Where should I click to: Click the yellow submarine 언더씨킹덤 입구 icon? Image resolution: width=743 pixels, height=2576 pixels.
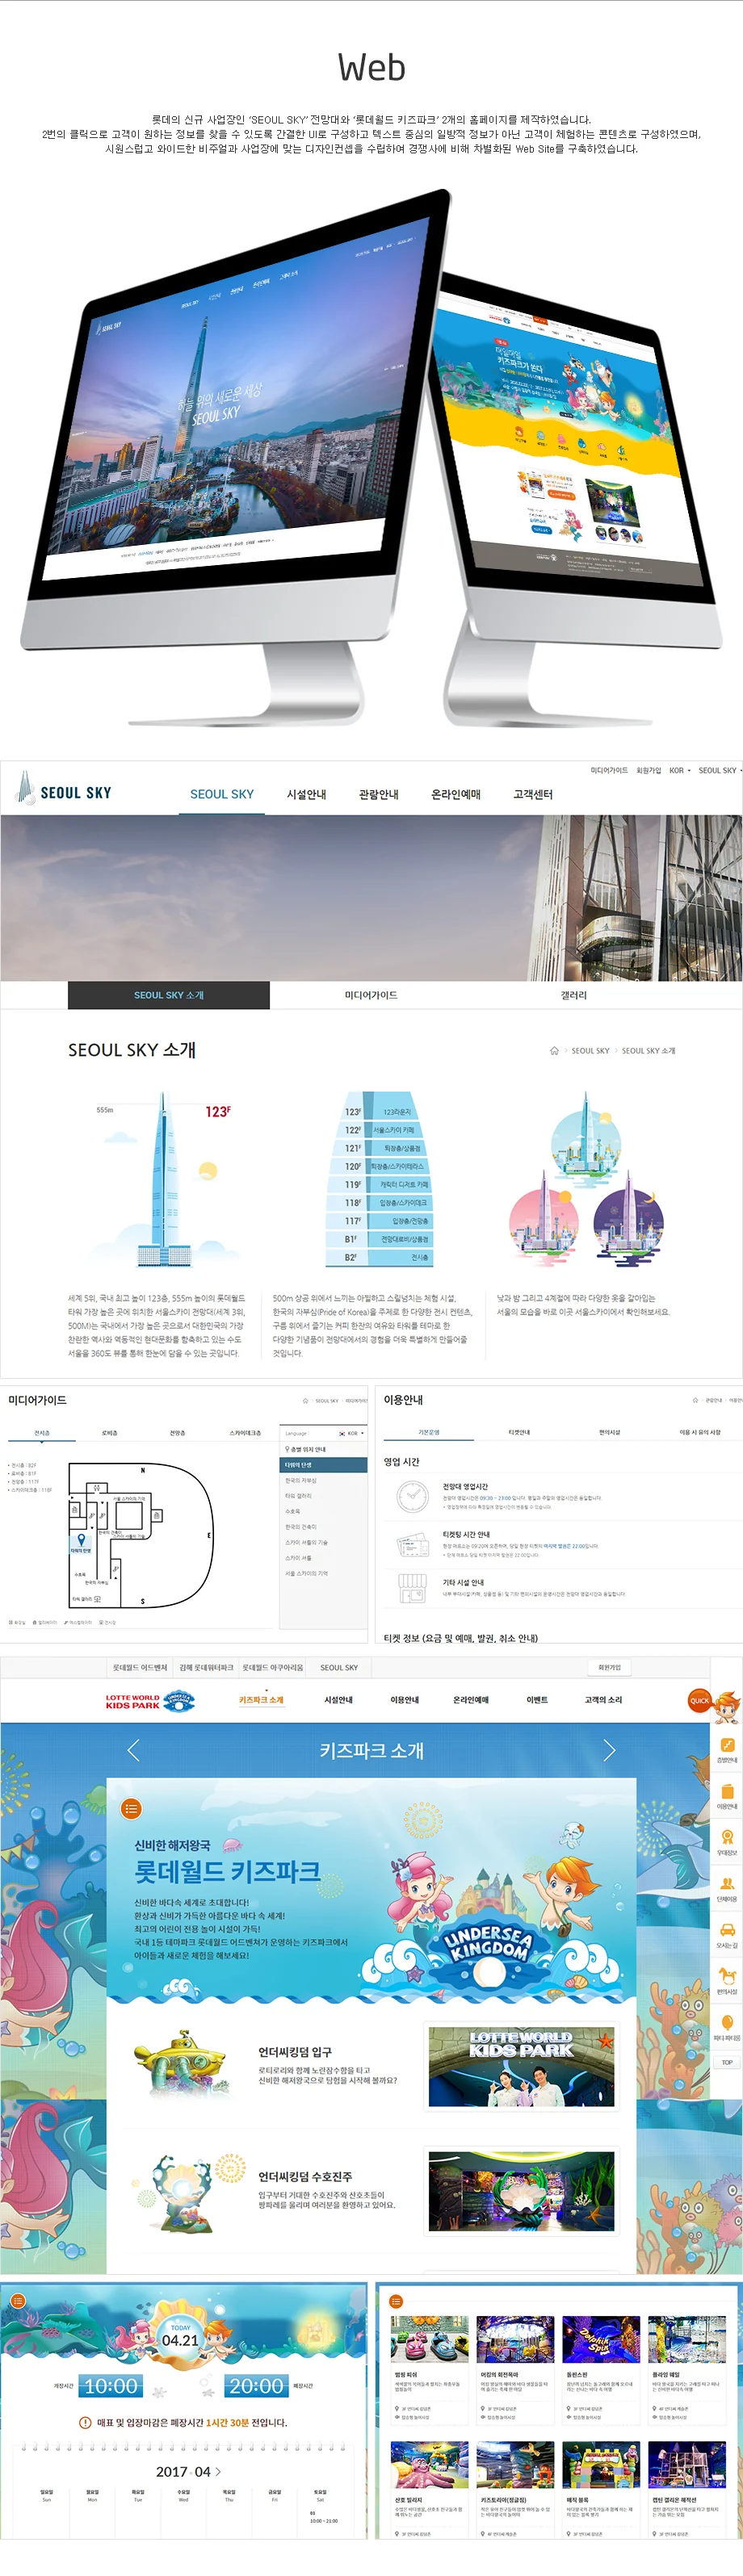180,2061
